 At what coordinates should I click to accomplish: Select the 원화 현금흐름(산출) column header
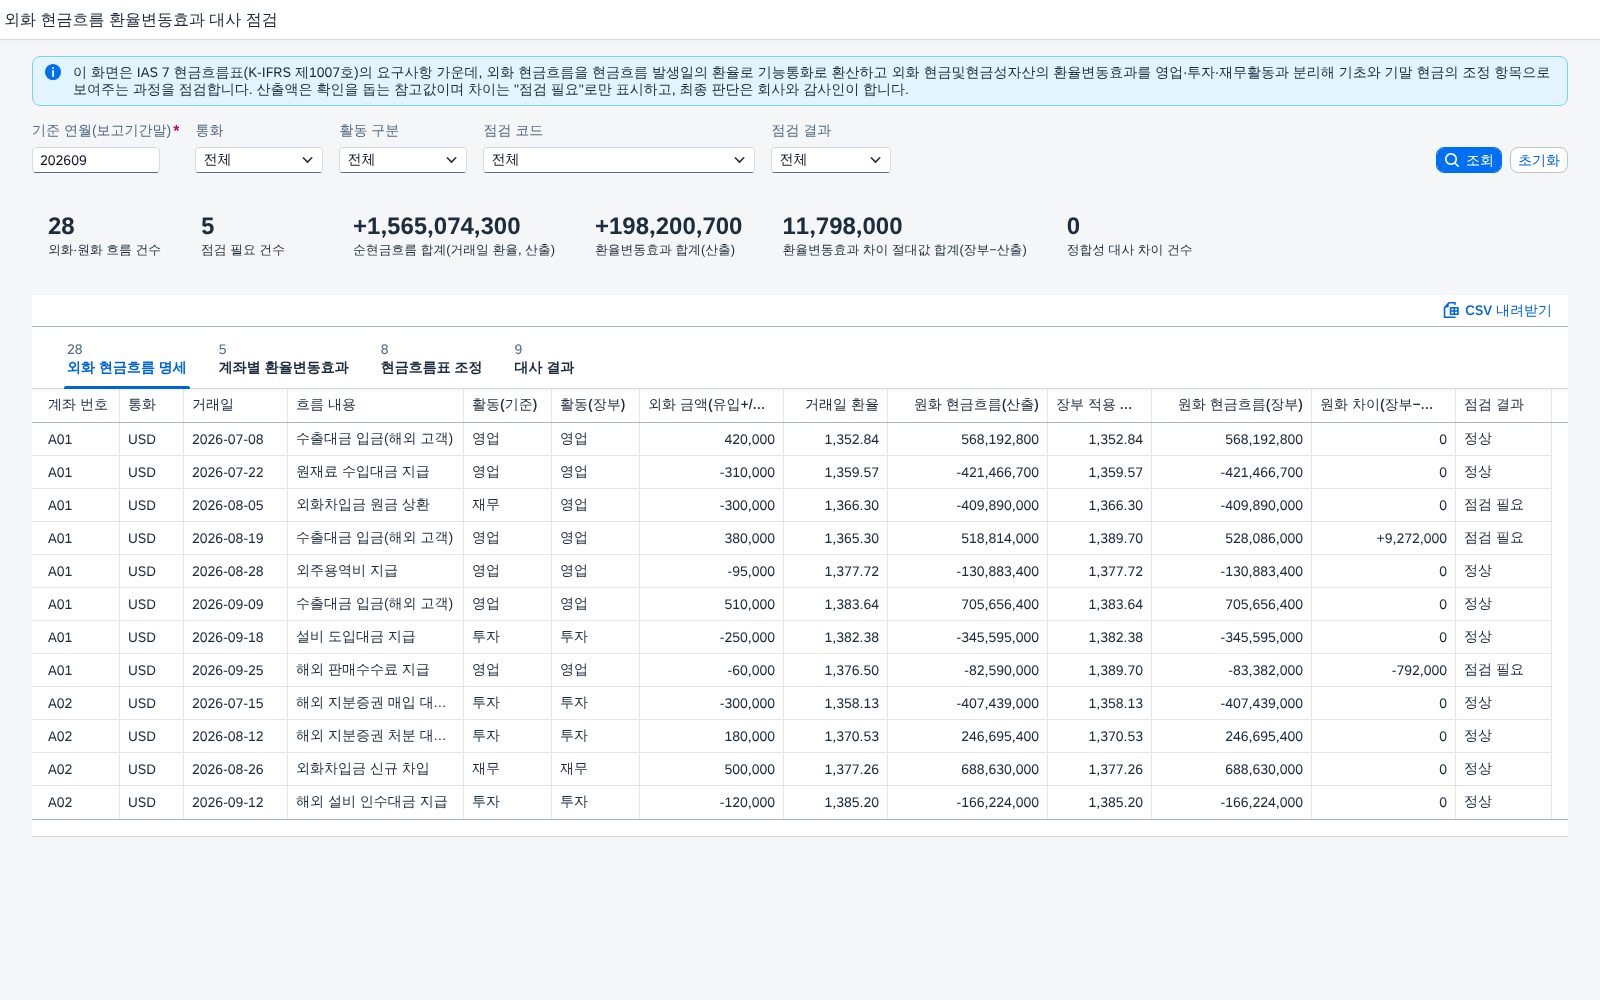click(967, 405)
